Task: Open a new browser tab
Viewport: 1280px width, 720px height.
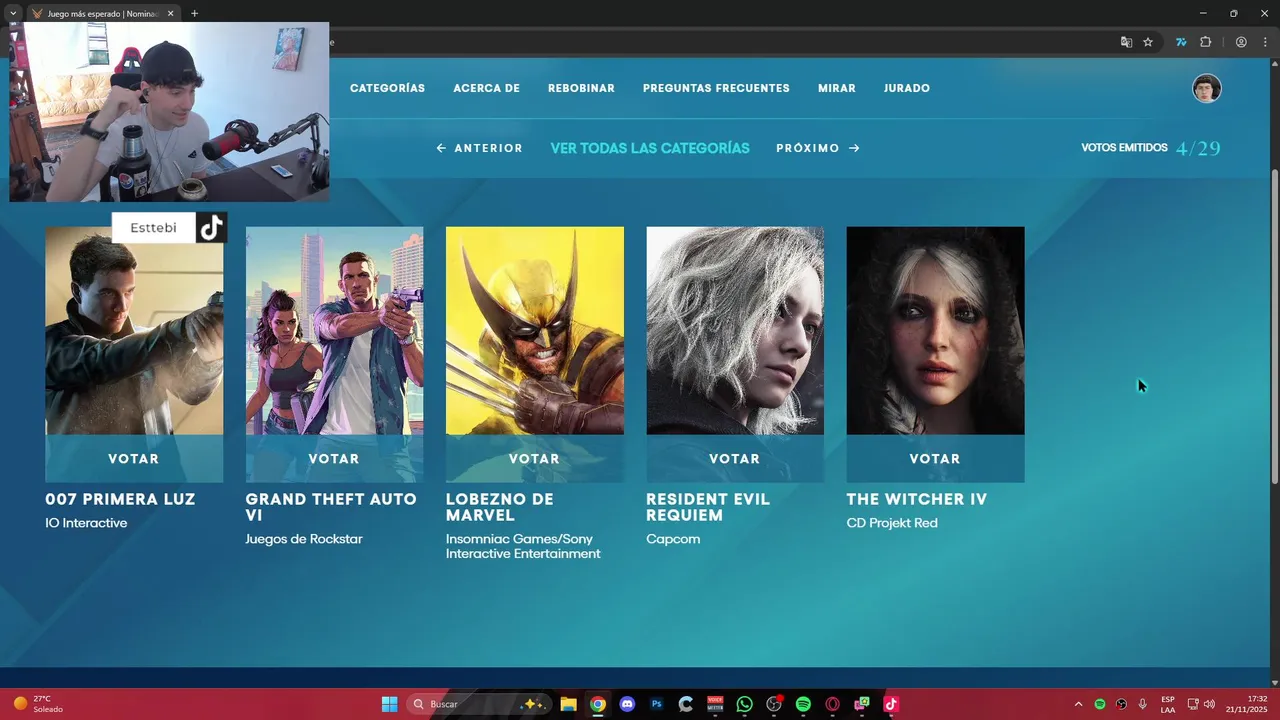Action: 194,14
